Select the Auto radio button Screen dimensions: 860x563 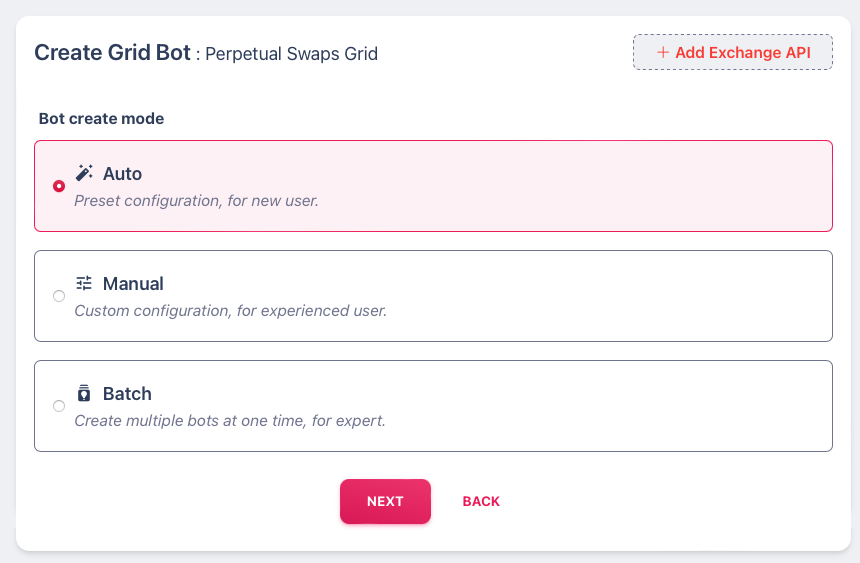click(59, 186)
